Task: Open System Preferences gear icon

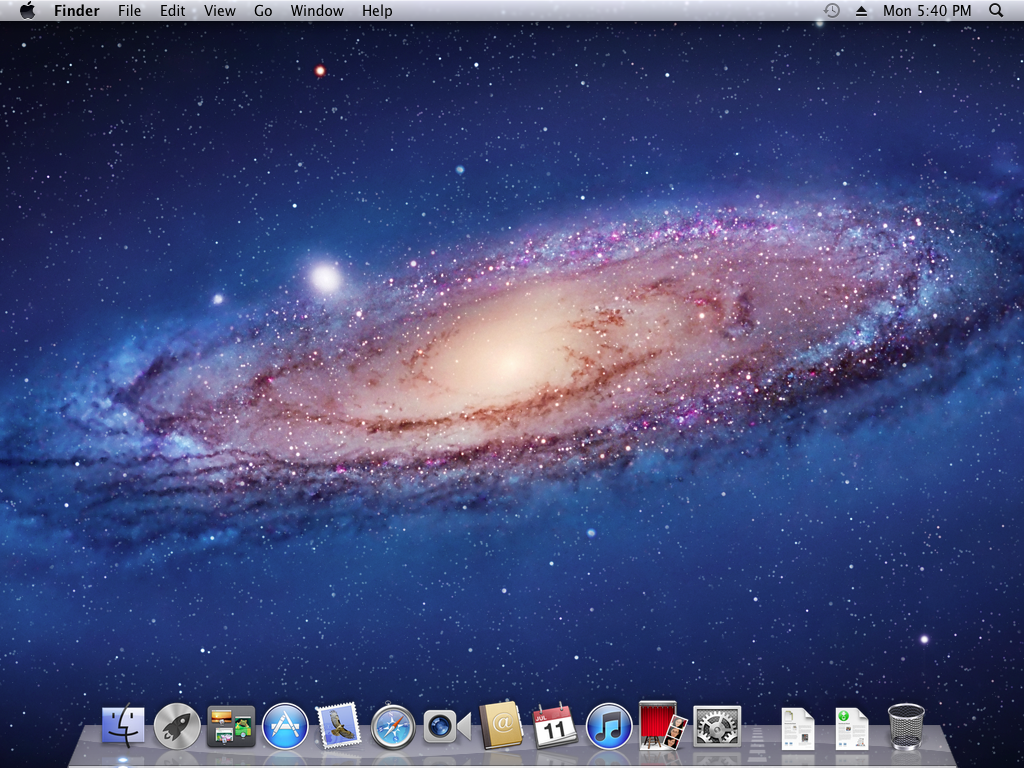Action: point(714,725)
